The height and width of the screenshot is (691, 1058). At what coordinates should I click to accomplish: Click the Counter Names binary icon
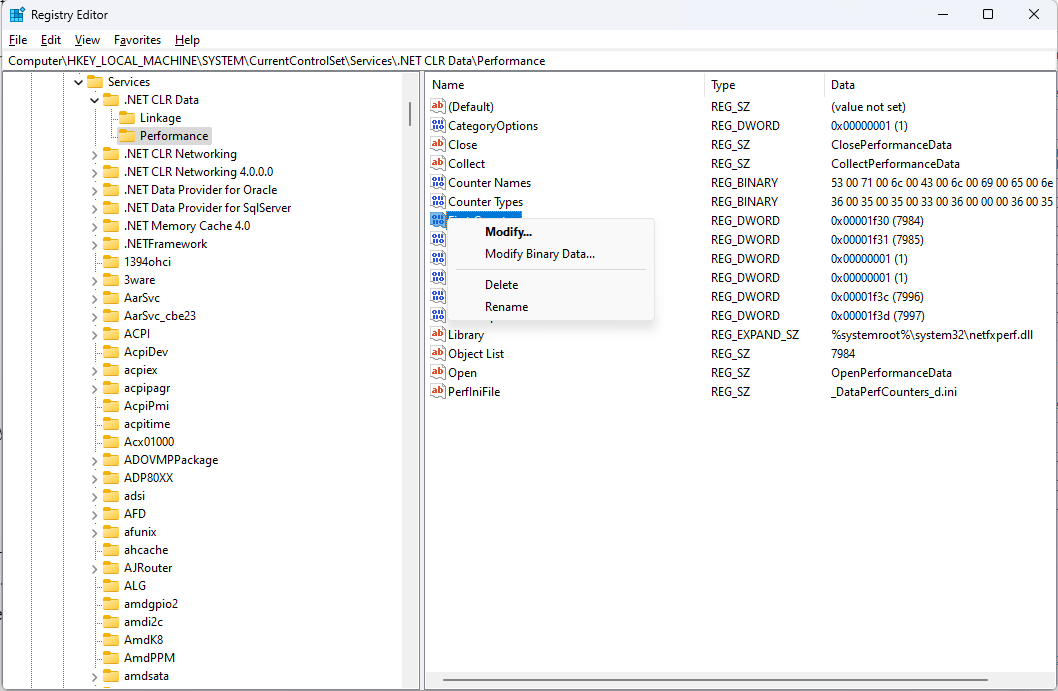coord(438,182)
